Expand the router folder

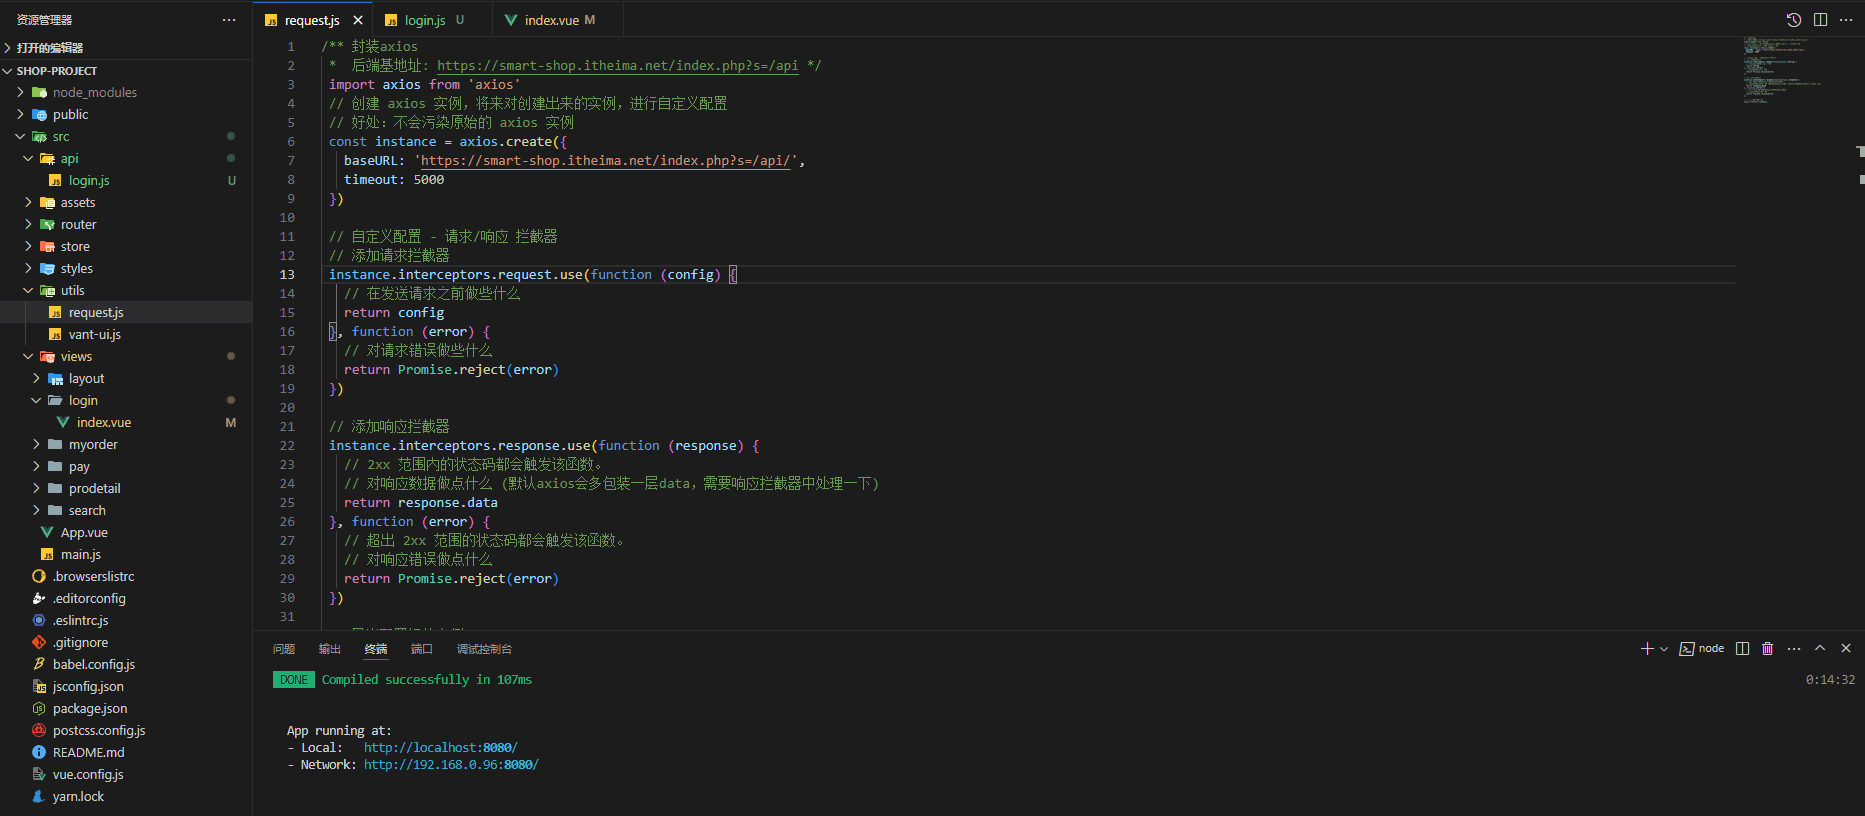tap(126, 224)
